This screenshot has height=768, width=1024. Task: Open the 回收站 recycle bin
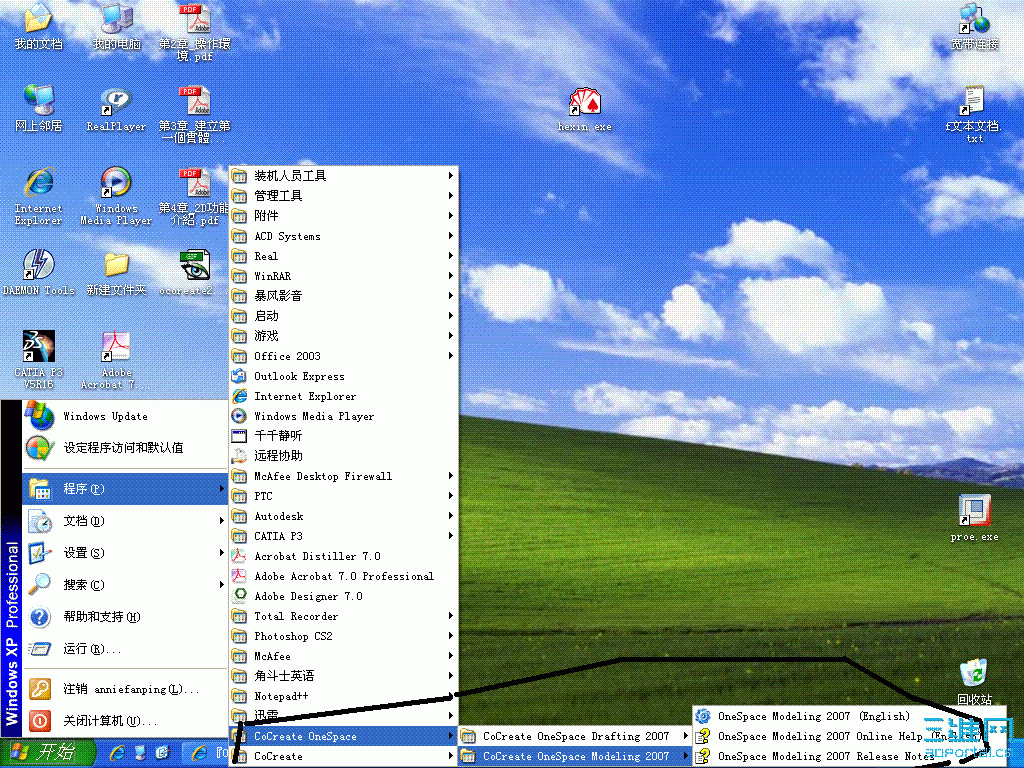pyautogui.click(x=974, y=682)
